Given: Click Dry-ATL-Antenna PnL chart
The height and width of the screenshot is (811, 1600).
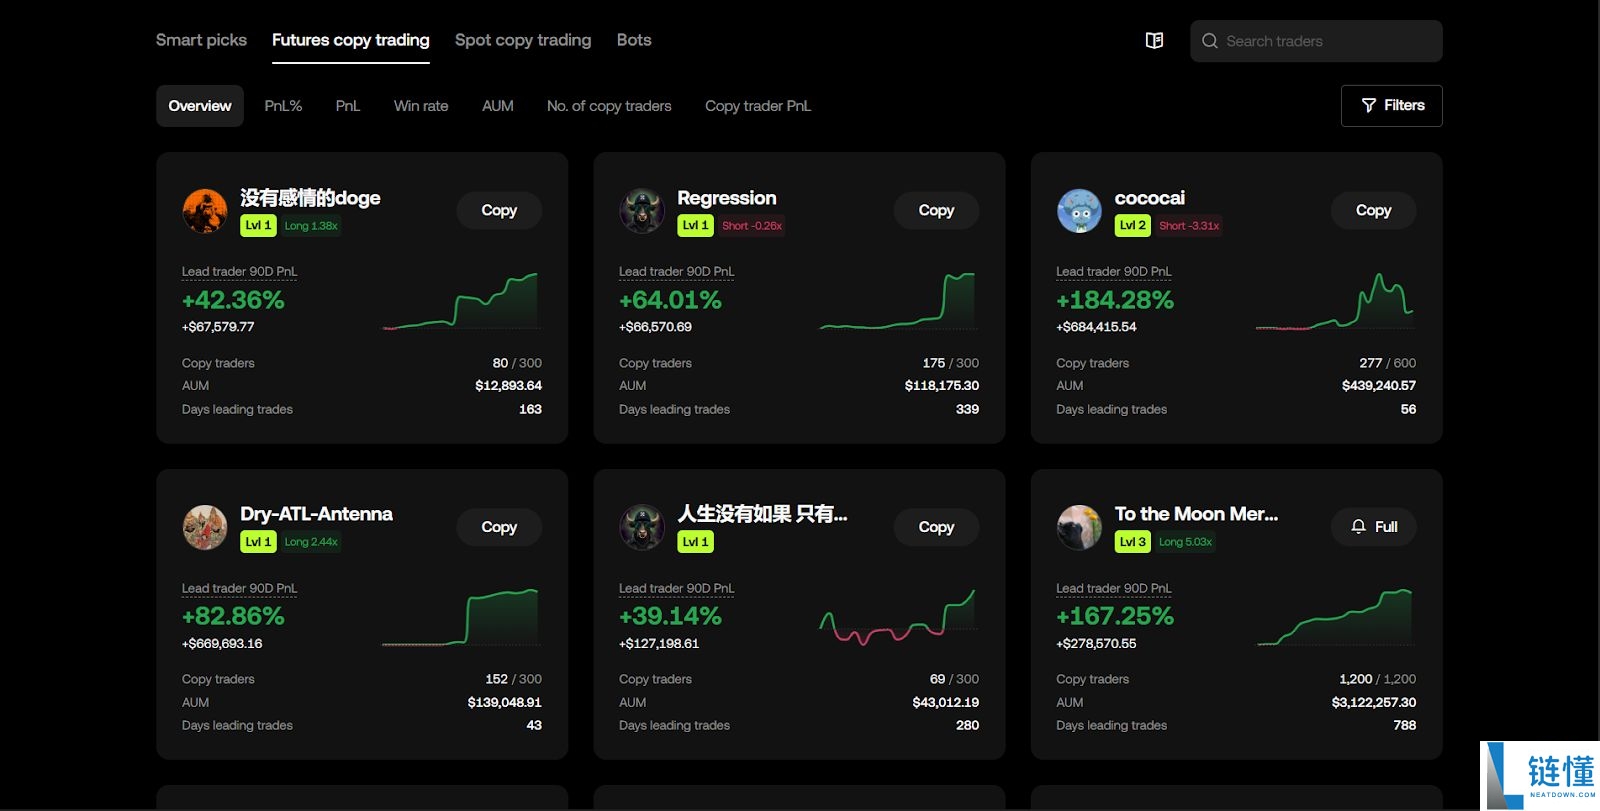Looking at the screenshot, I should [461, 617].
